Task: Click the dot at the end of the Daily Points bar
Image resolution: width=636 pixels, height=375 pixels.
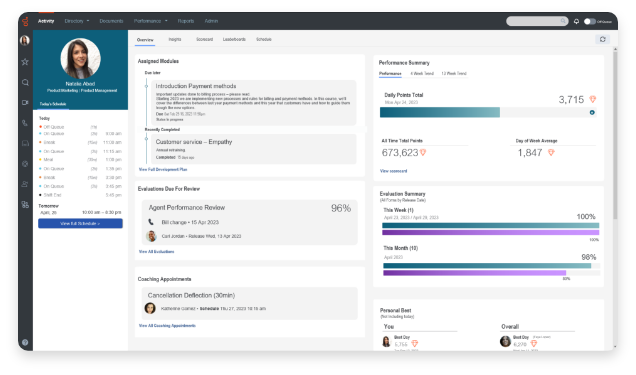Action: pyautogui.click(x=592, y=112)
